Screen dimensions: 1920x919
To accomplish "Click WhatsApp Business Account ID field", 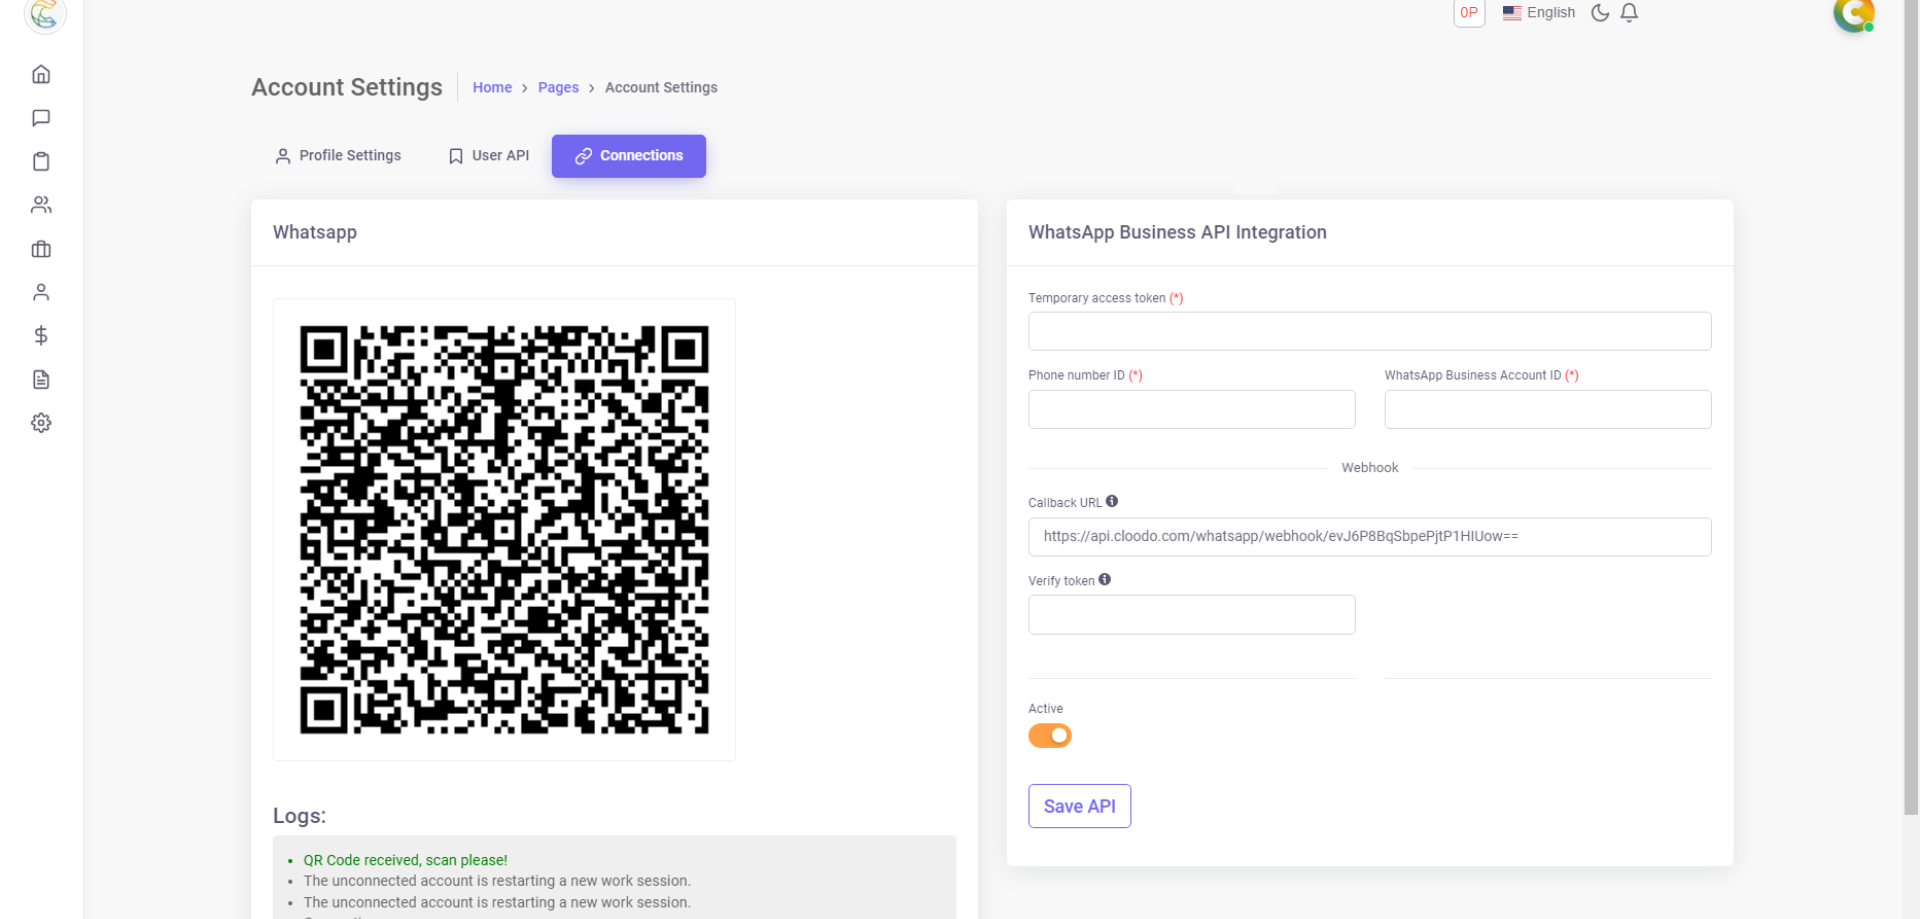I will tap(1547, 409).
